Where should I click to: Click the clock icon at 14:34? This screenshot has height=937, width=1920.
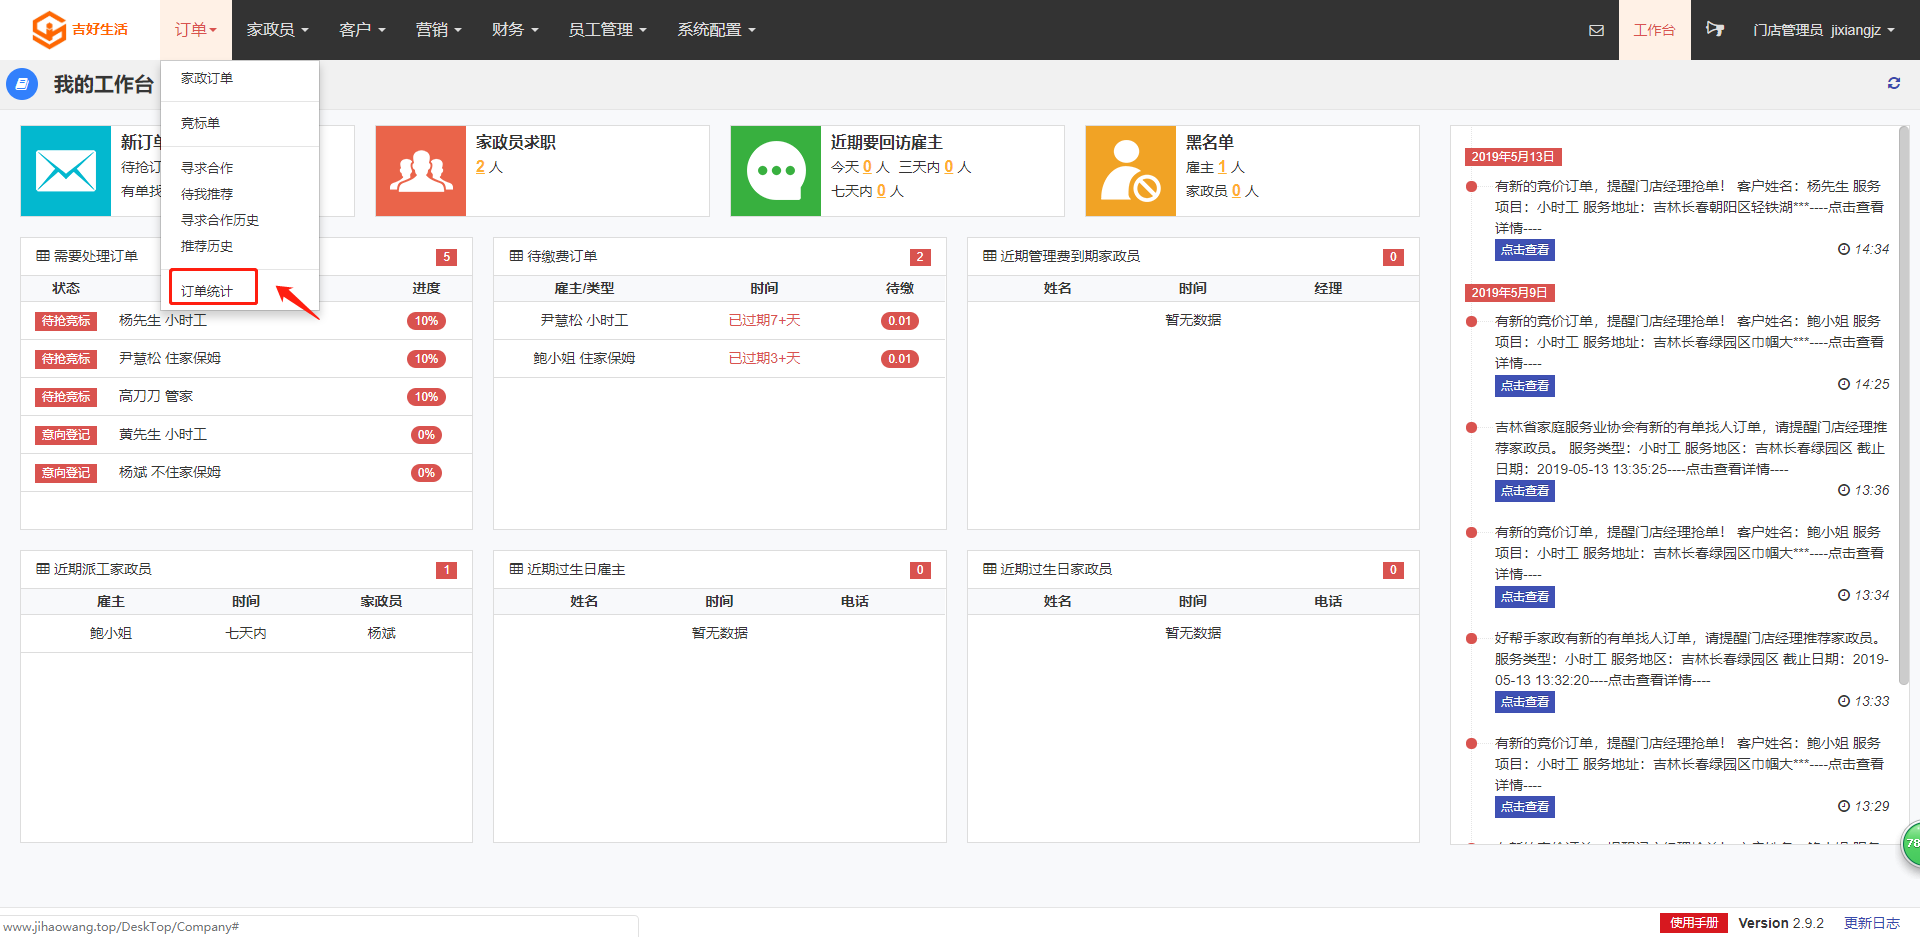[x=1844, y=249]
